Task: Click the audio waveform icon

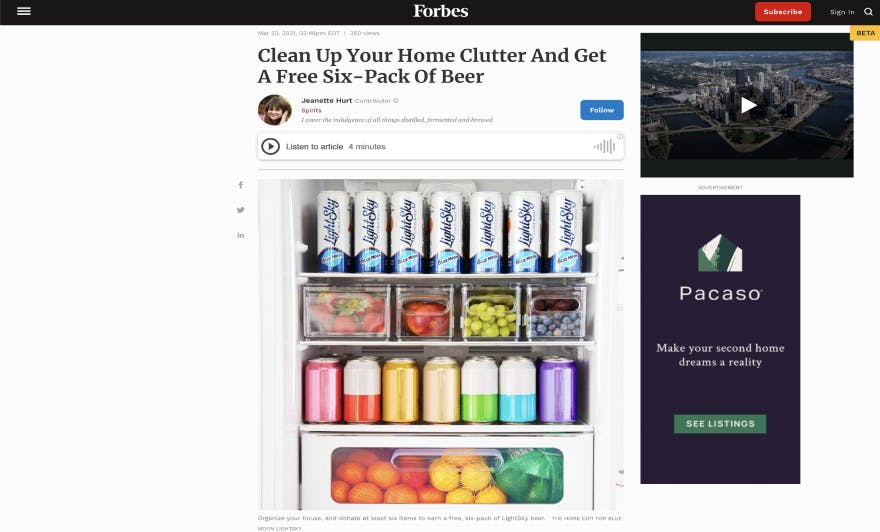Action: point(604,146)
